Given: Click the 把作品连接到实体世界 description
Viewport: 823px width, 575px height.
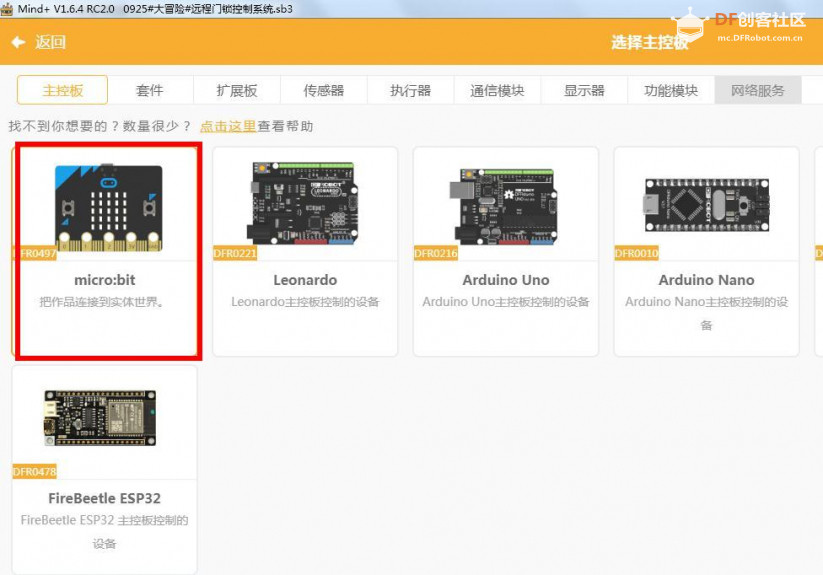Looking at the screenshot, I should (x=101, y=302).
